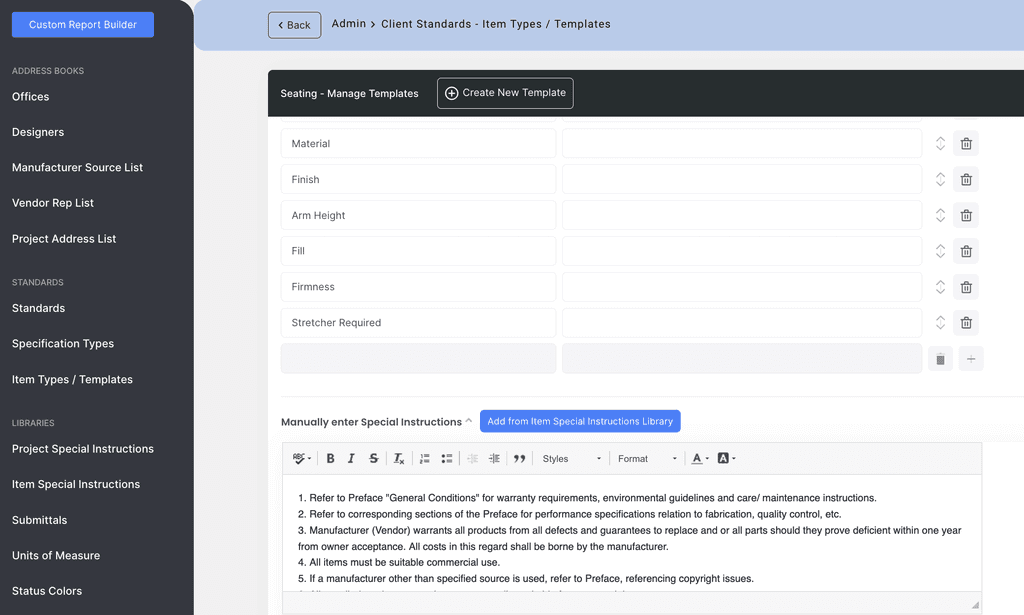The image size is (1024, 615).
Task: Navigate to Admin in the breadcrumb
Action: coord(348,23)
